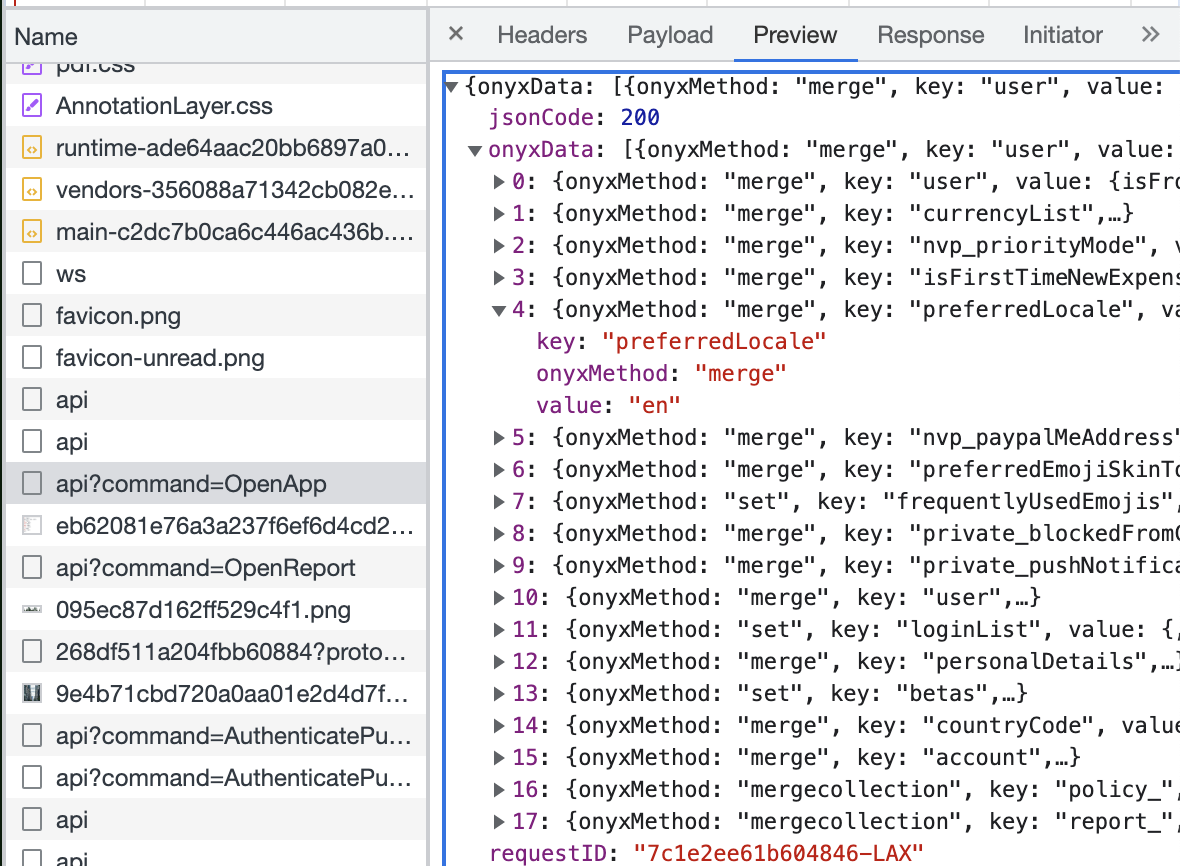Collapse the root JSON object
Screen dimensions: 1180x866
[452, 87]
